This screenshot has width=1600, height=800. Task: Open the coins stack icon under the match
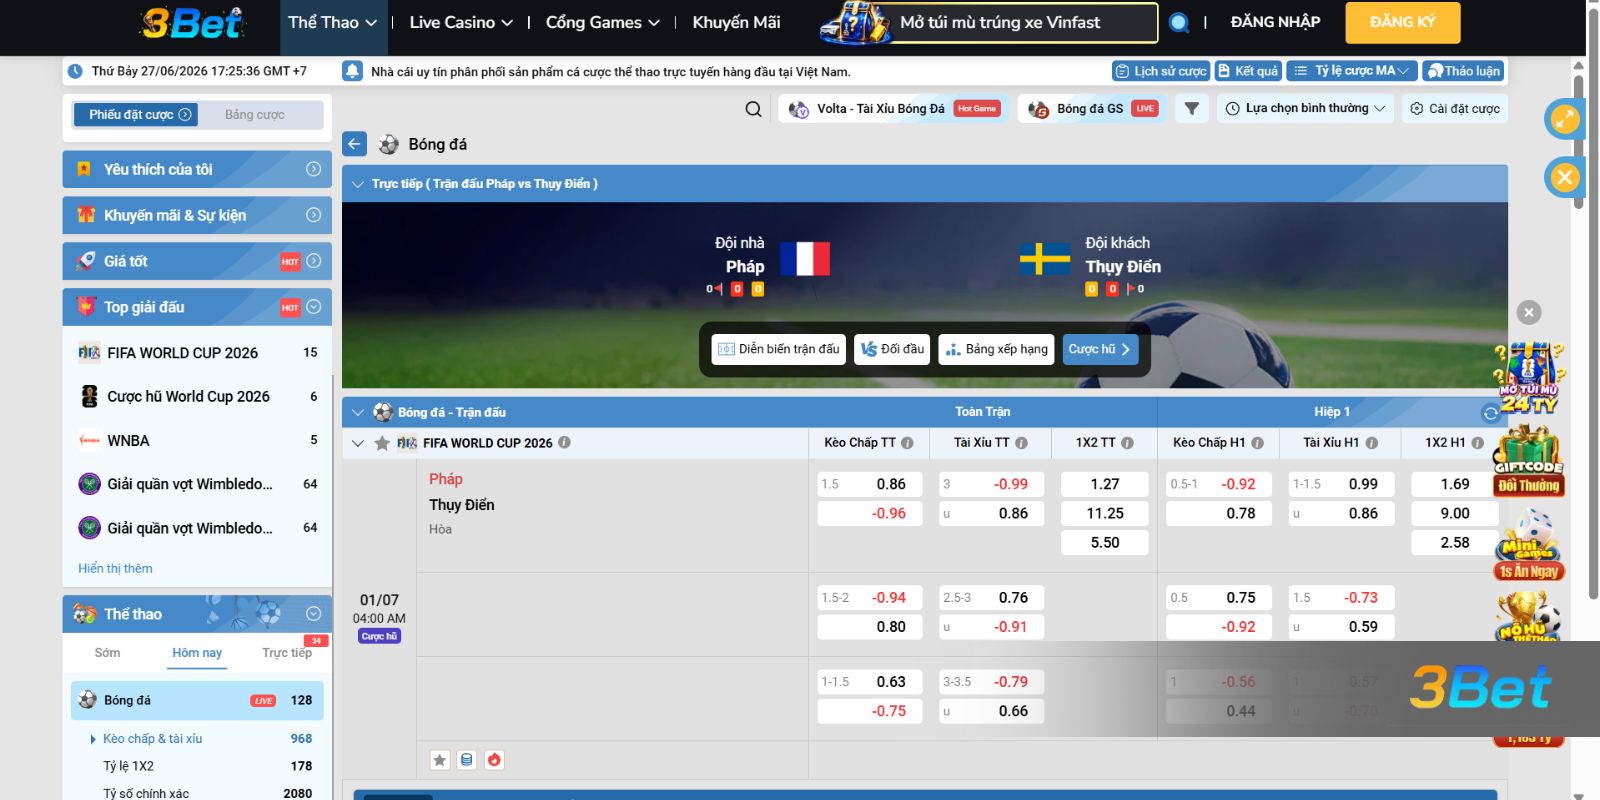[467, 760]
